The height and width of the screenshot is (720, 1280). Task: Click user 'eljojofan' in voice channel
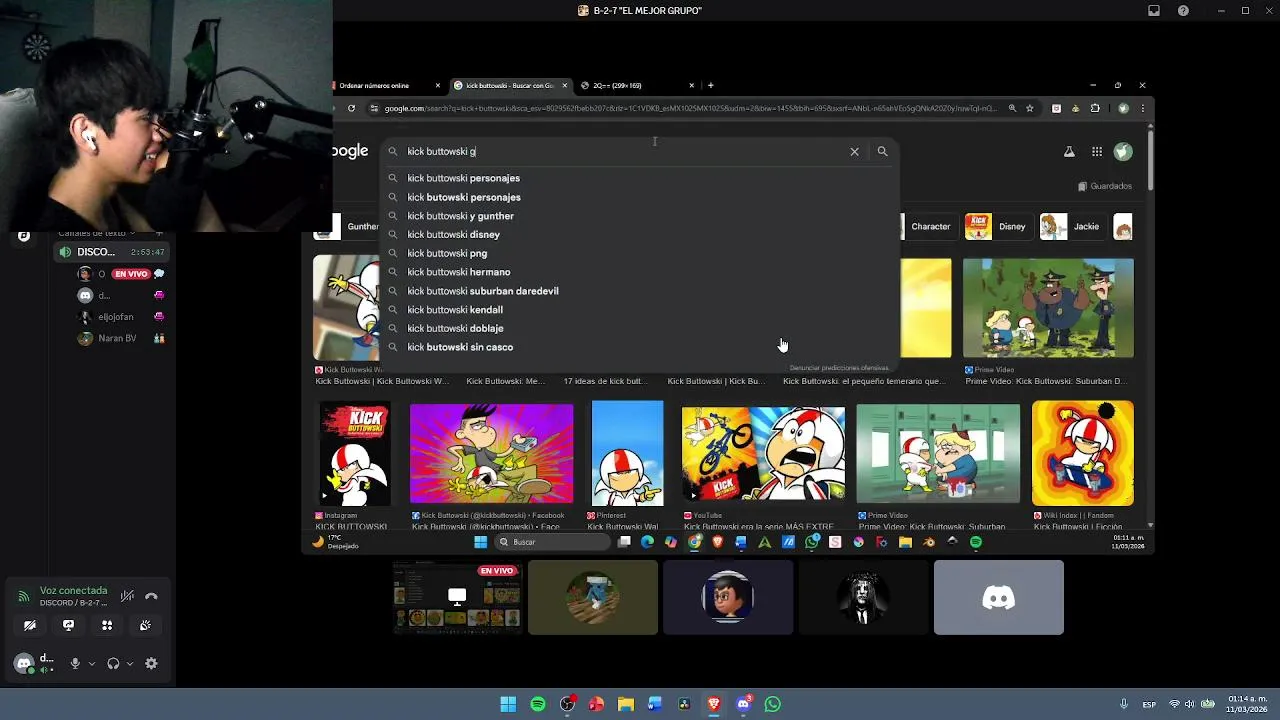116,317
